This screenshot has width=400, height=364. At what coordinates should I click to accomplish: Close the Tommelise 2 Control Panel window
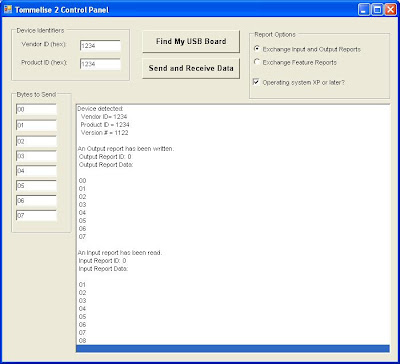coord(390,10)
